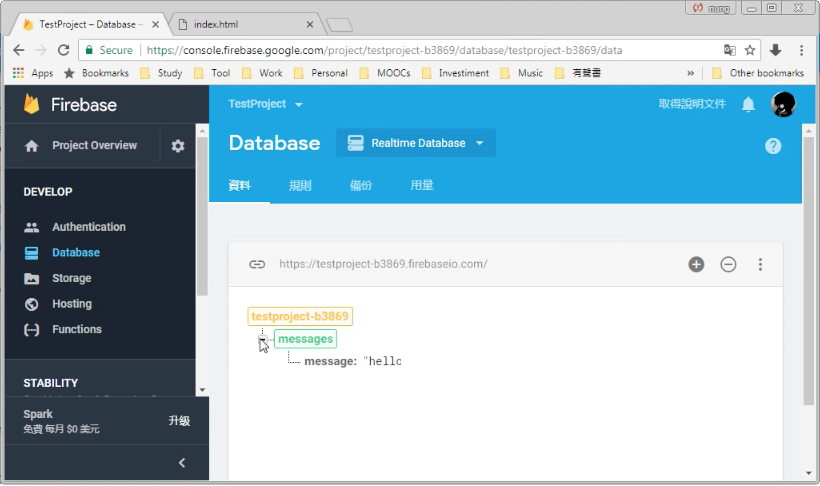Click the database URL link icon

pyautogui.click(x=257, y=264)
